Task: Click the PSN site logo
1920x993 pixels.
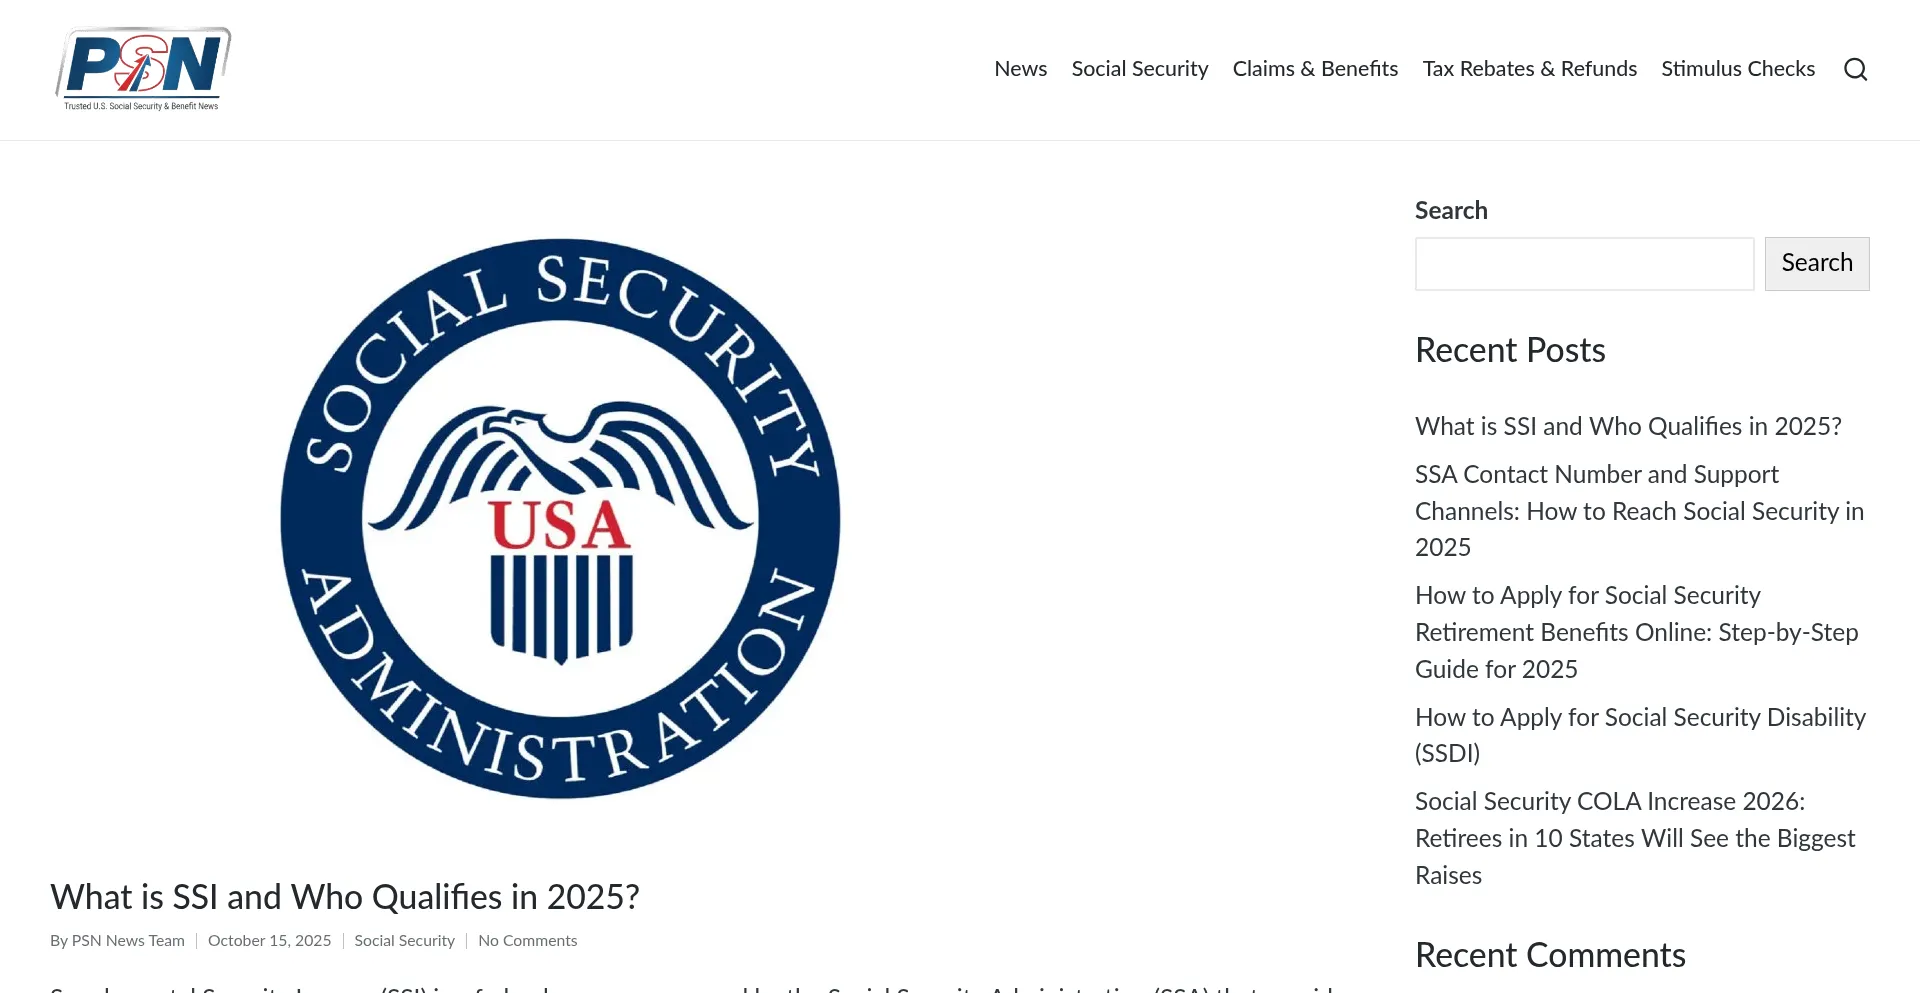Action: (x=143, y=69)
